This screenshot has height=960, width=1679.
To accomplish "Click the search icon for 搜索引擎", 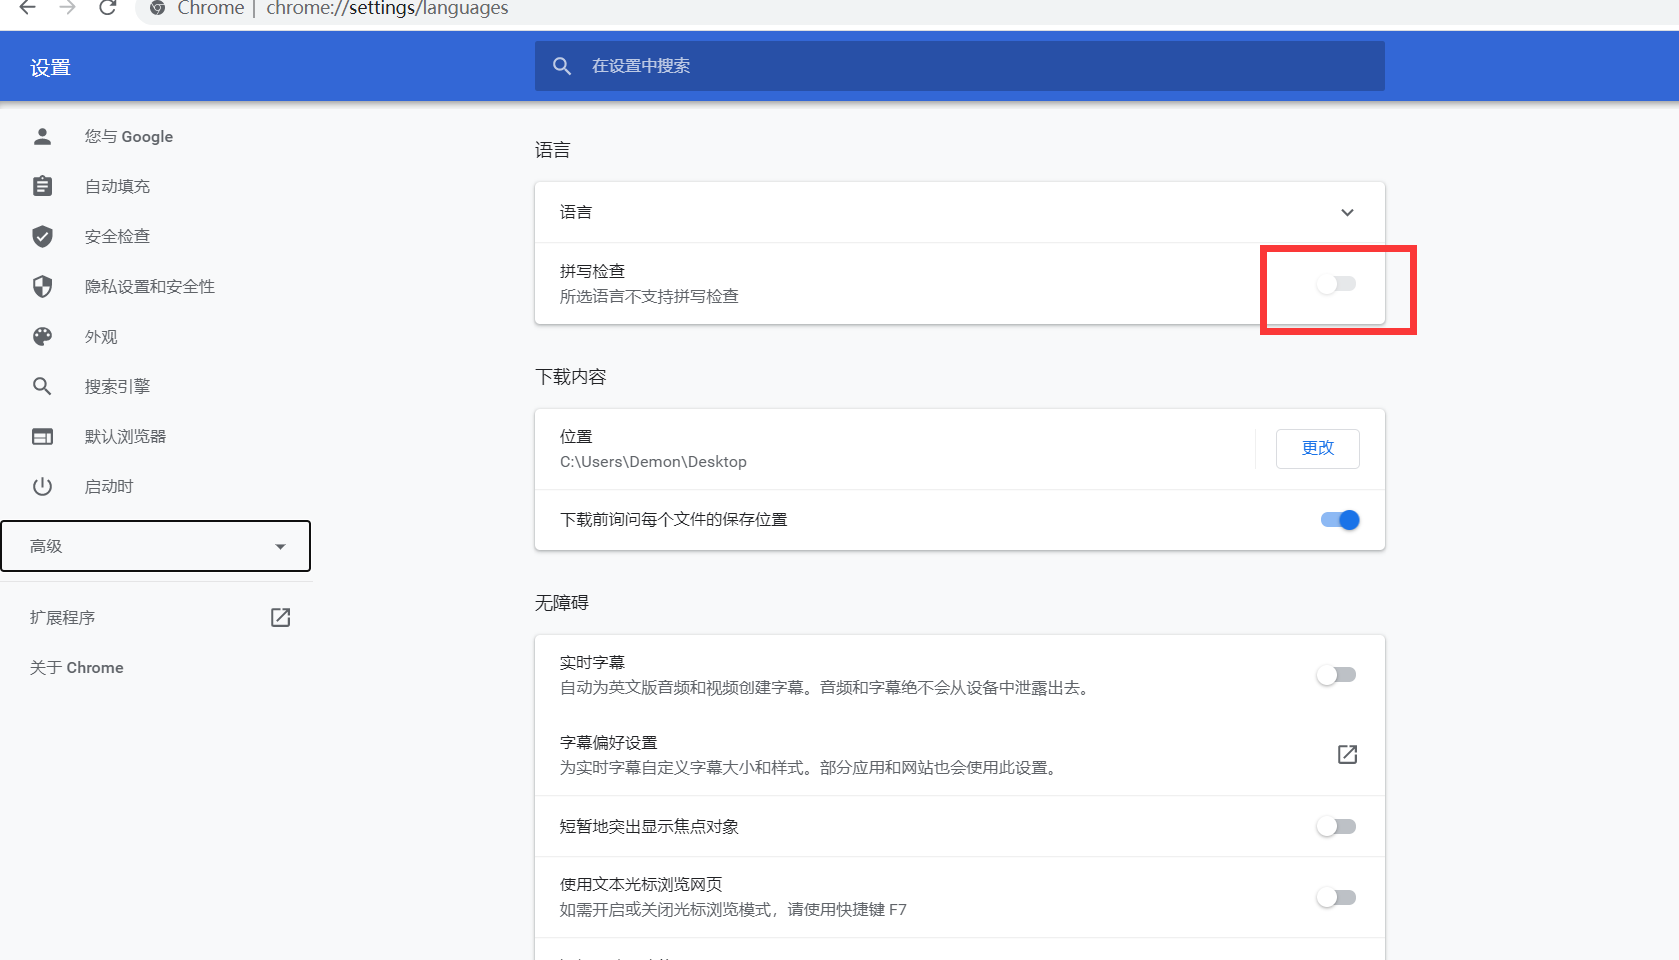I will coord(42,386).
